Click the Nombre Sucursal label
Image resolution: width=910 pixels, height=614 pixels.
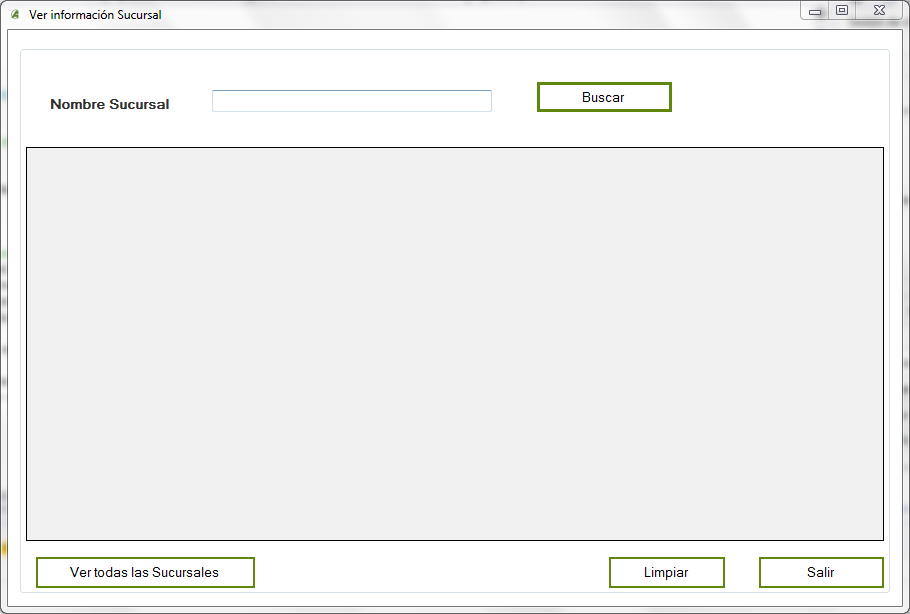pyautogui.click(x=109, y=104)
